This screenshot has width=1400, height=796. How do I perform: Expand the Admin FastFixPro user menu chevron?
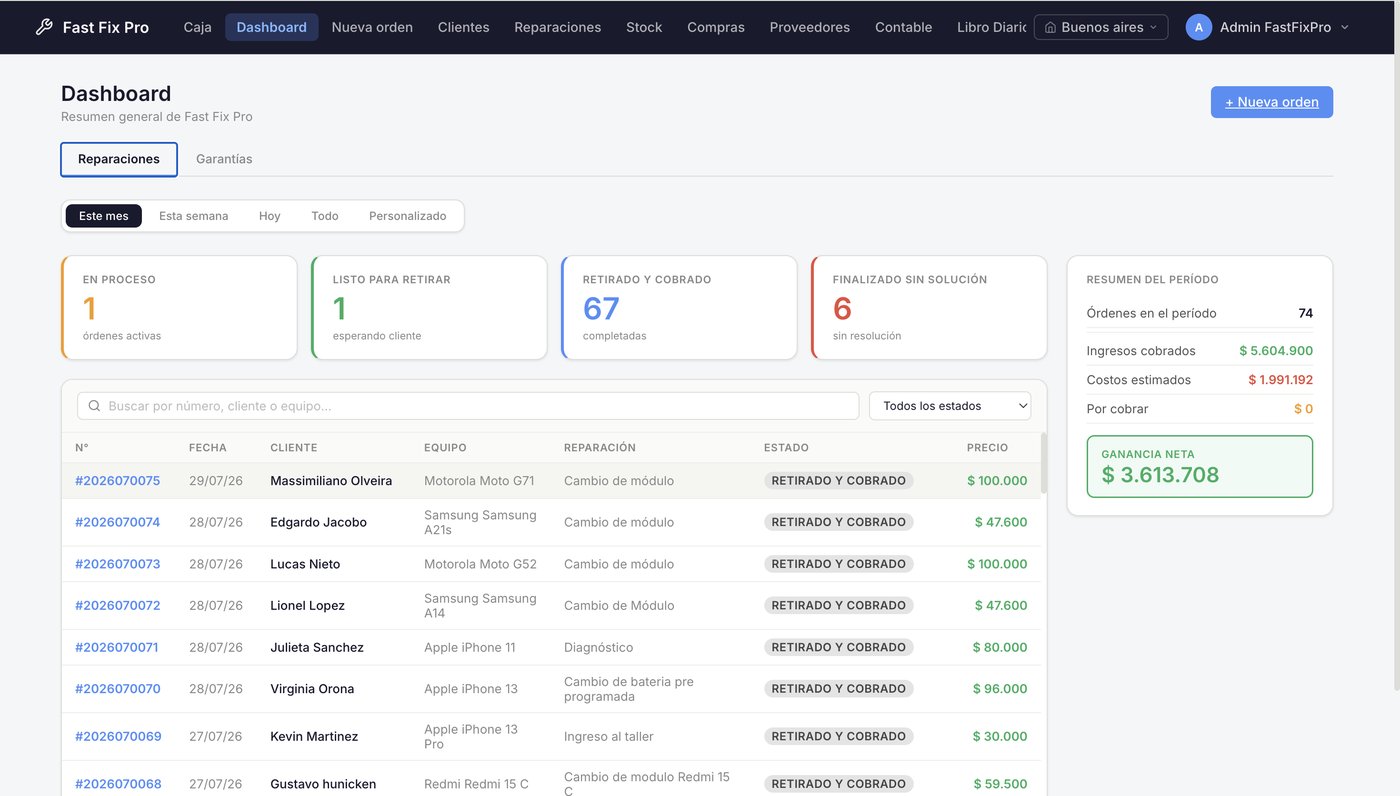(x=1344, y=28)
